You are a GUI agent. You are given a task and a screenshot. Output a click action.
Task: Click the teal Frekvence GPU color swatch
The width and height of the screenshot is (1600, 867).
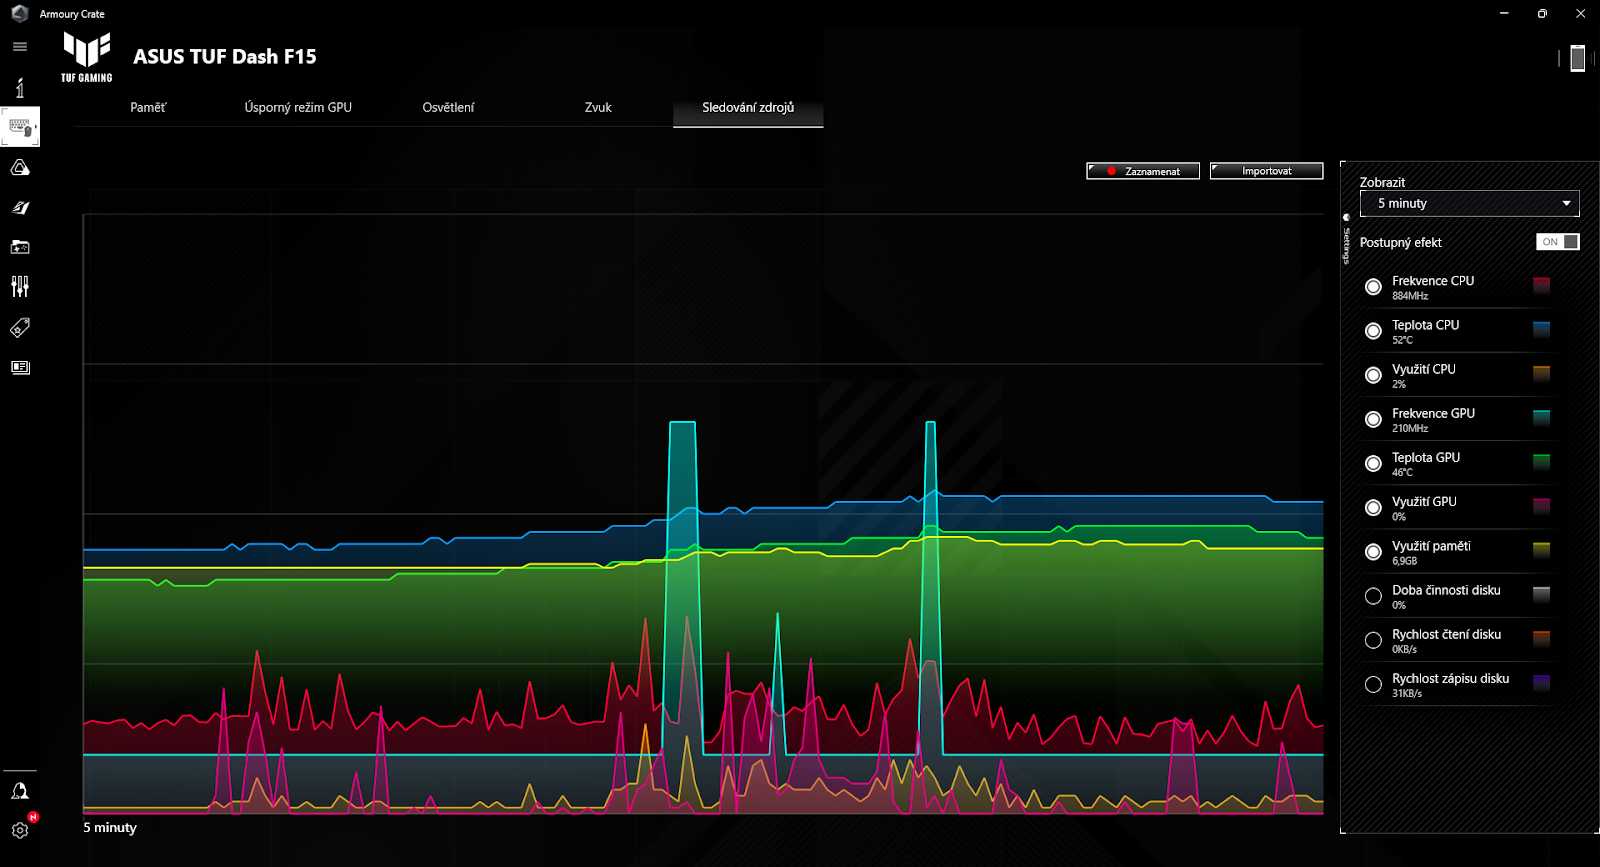(1541, 418)
